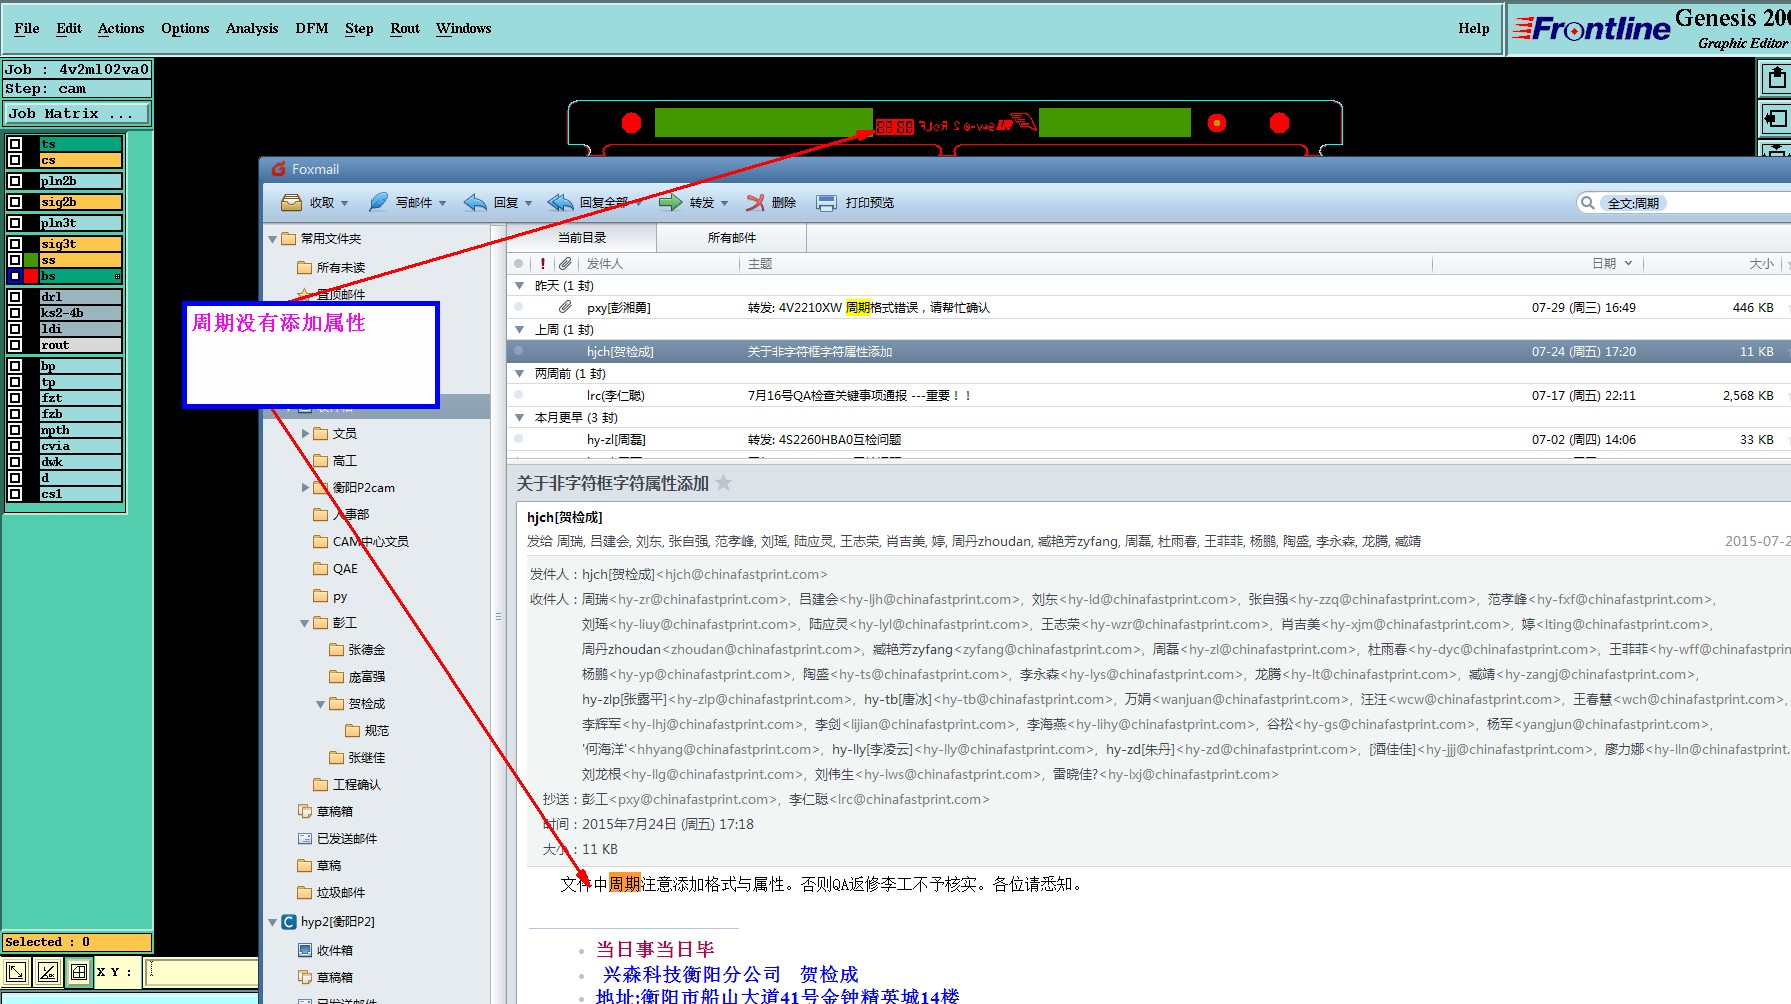The height and width of the screenshot is (1004, 1791).
Task: Click the forward arrow icon in Foxmail
Action: pos(671,203)
